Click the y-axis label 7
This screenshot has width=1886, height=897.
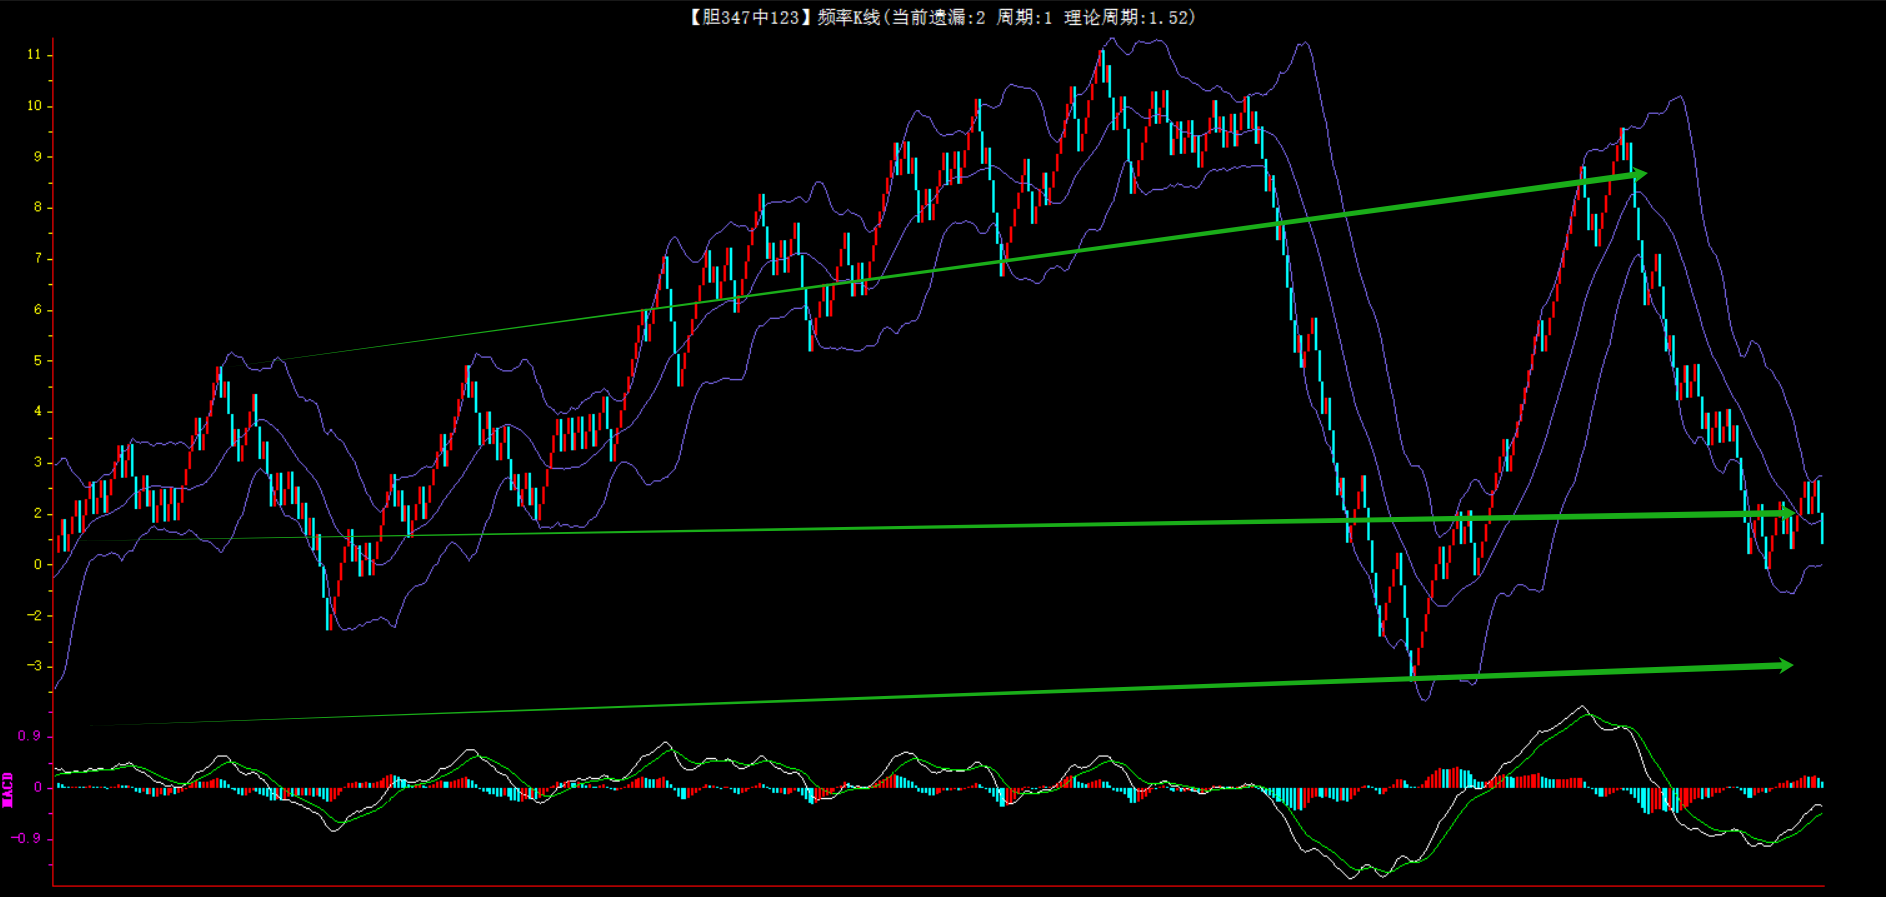click(38, 259)
